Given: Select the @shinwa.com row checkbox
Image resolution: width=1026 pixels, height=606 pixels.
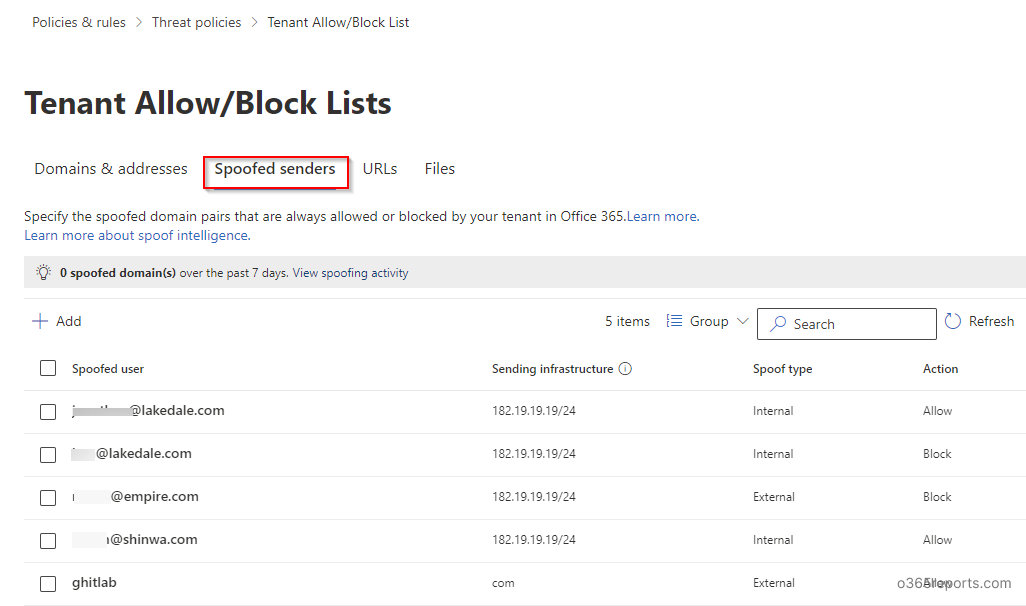Looking at the screenshot, I should click(x=48, y=541).
